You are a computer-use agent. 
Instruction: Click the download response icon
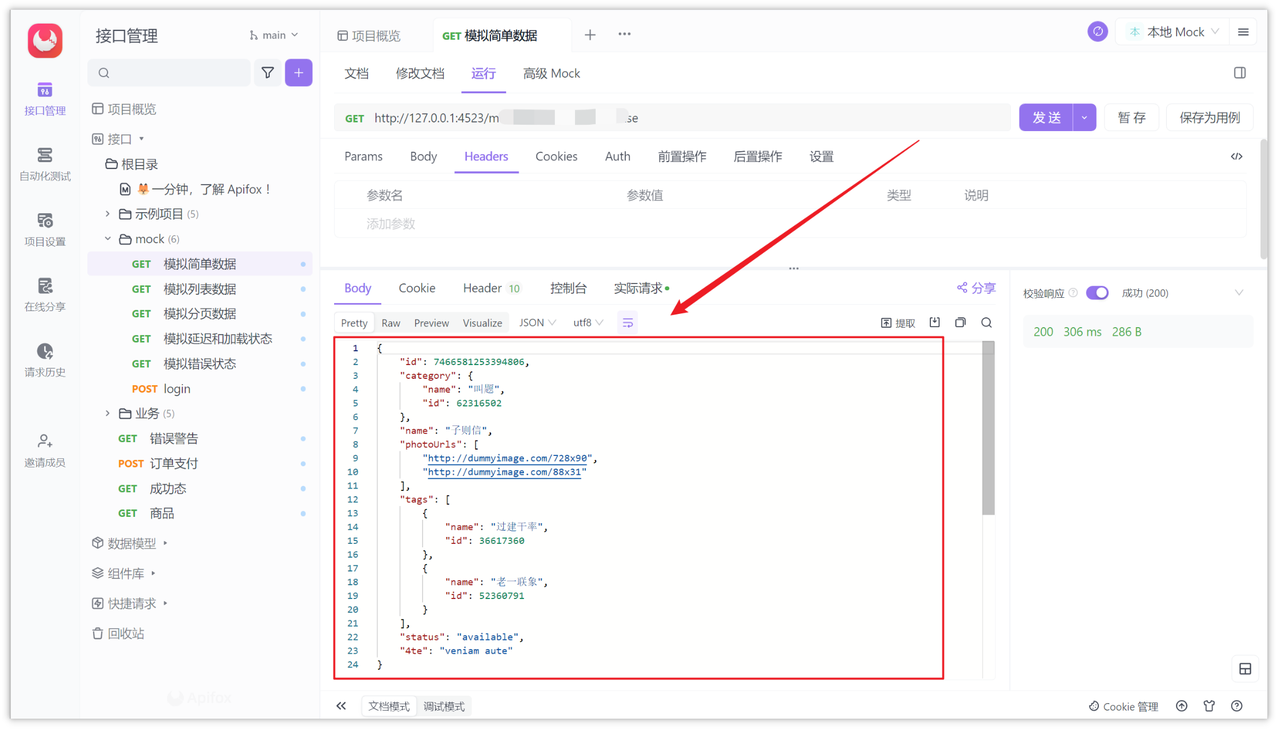coord(934,322)
